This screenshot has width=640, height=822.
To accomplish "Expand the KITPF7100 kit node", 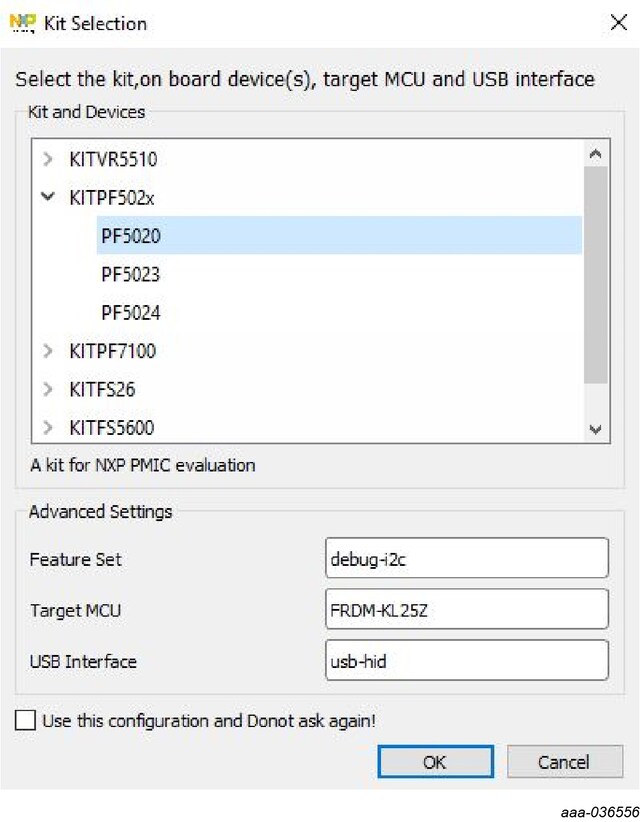I will [x=47, y=351].
